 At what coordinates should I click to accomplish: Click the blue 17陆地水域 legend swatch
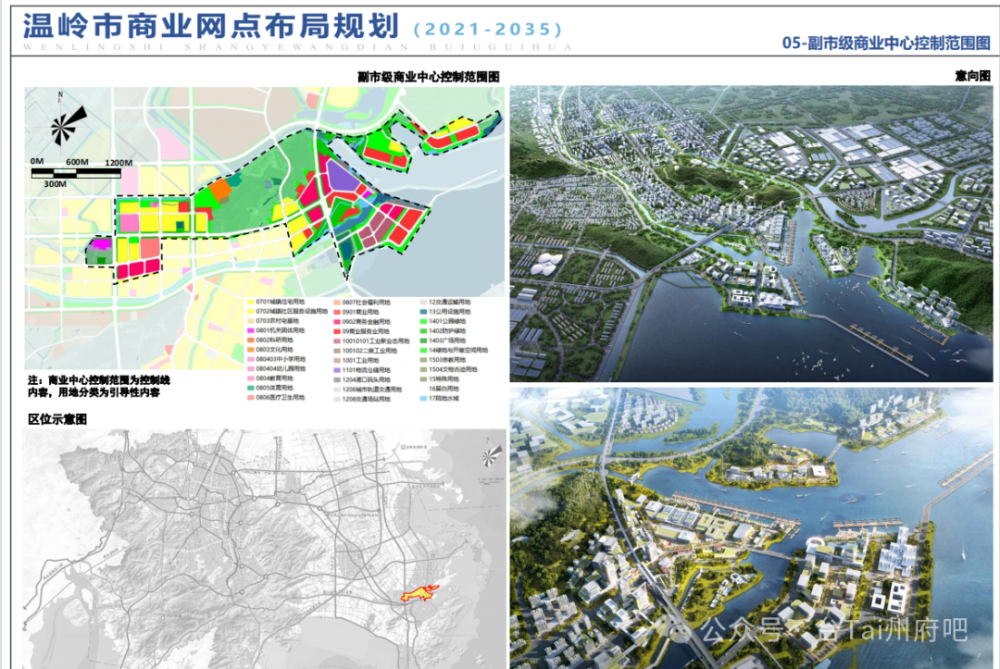pyautogui.click(x=422, y=399)
